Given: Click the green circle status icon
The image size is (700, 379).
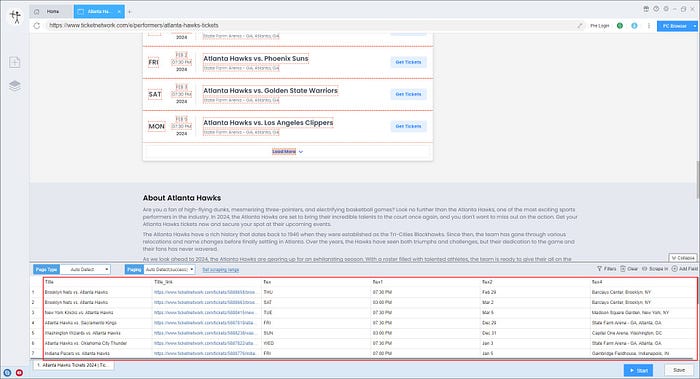Looking at the screenshot, I should coord(620,26).
